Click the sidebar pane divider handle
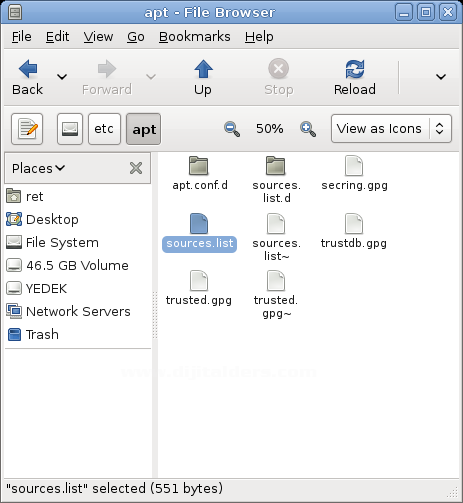The image size is (463, 503). [x=155, y=315]
